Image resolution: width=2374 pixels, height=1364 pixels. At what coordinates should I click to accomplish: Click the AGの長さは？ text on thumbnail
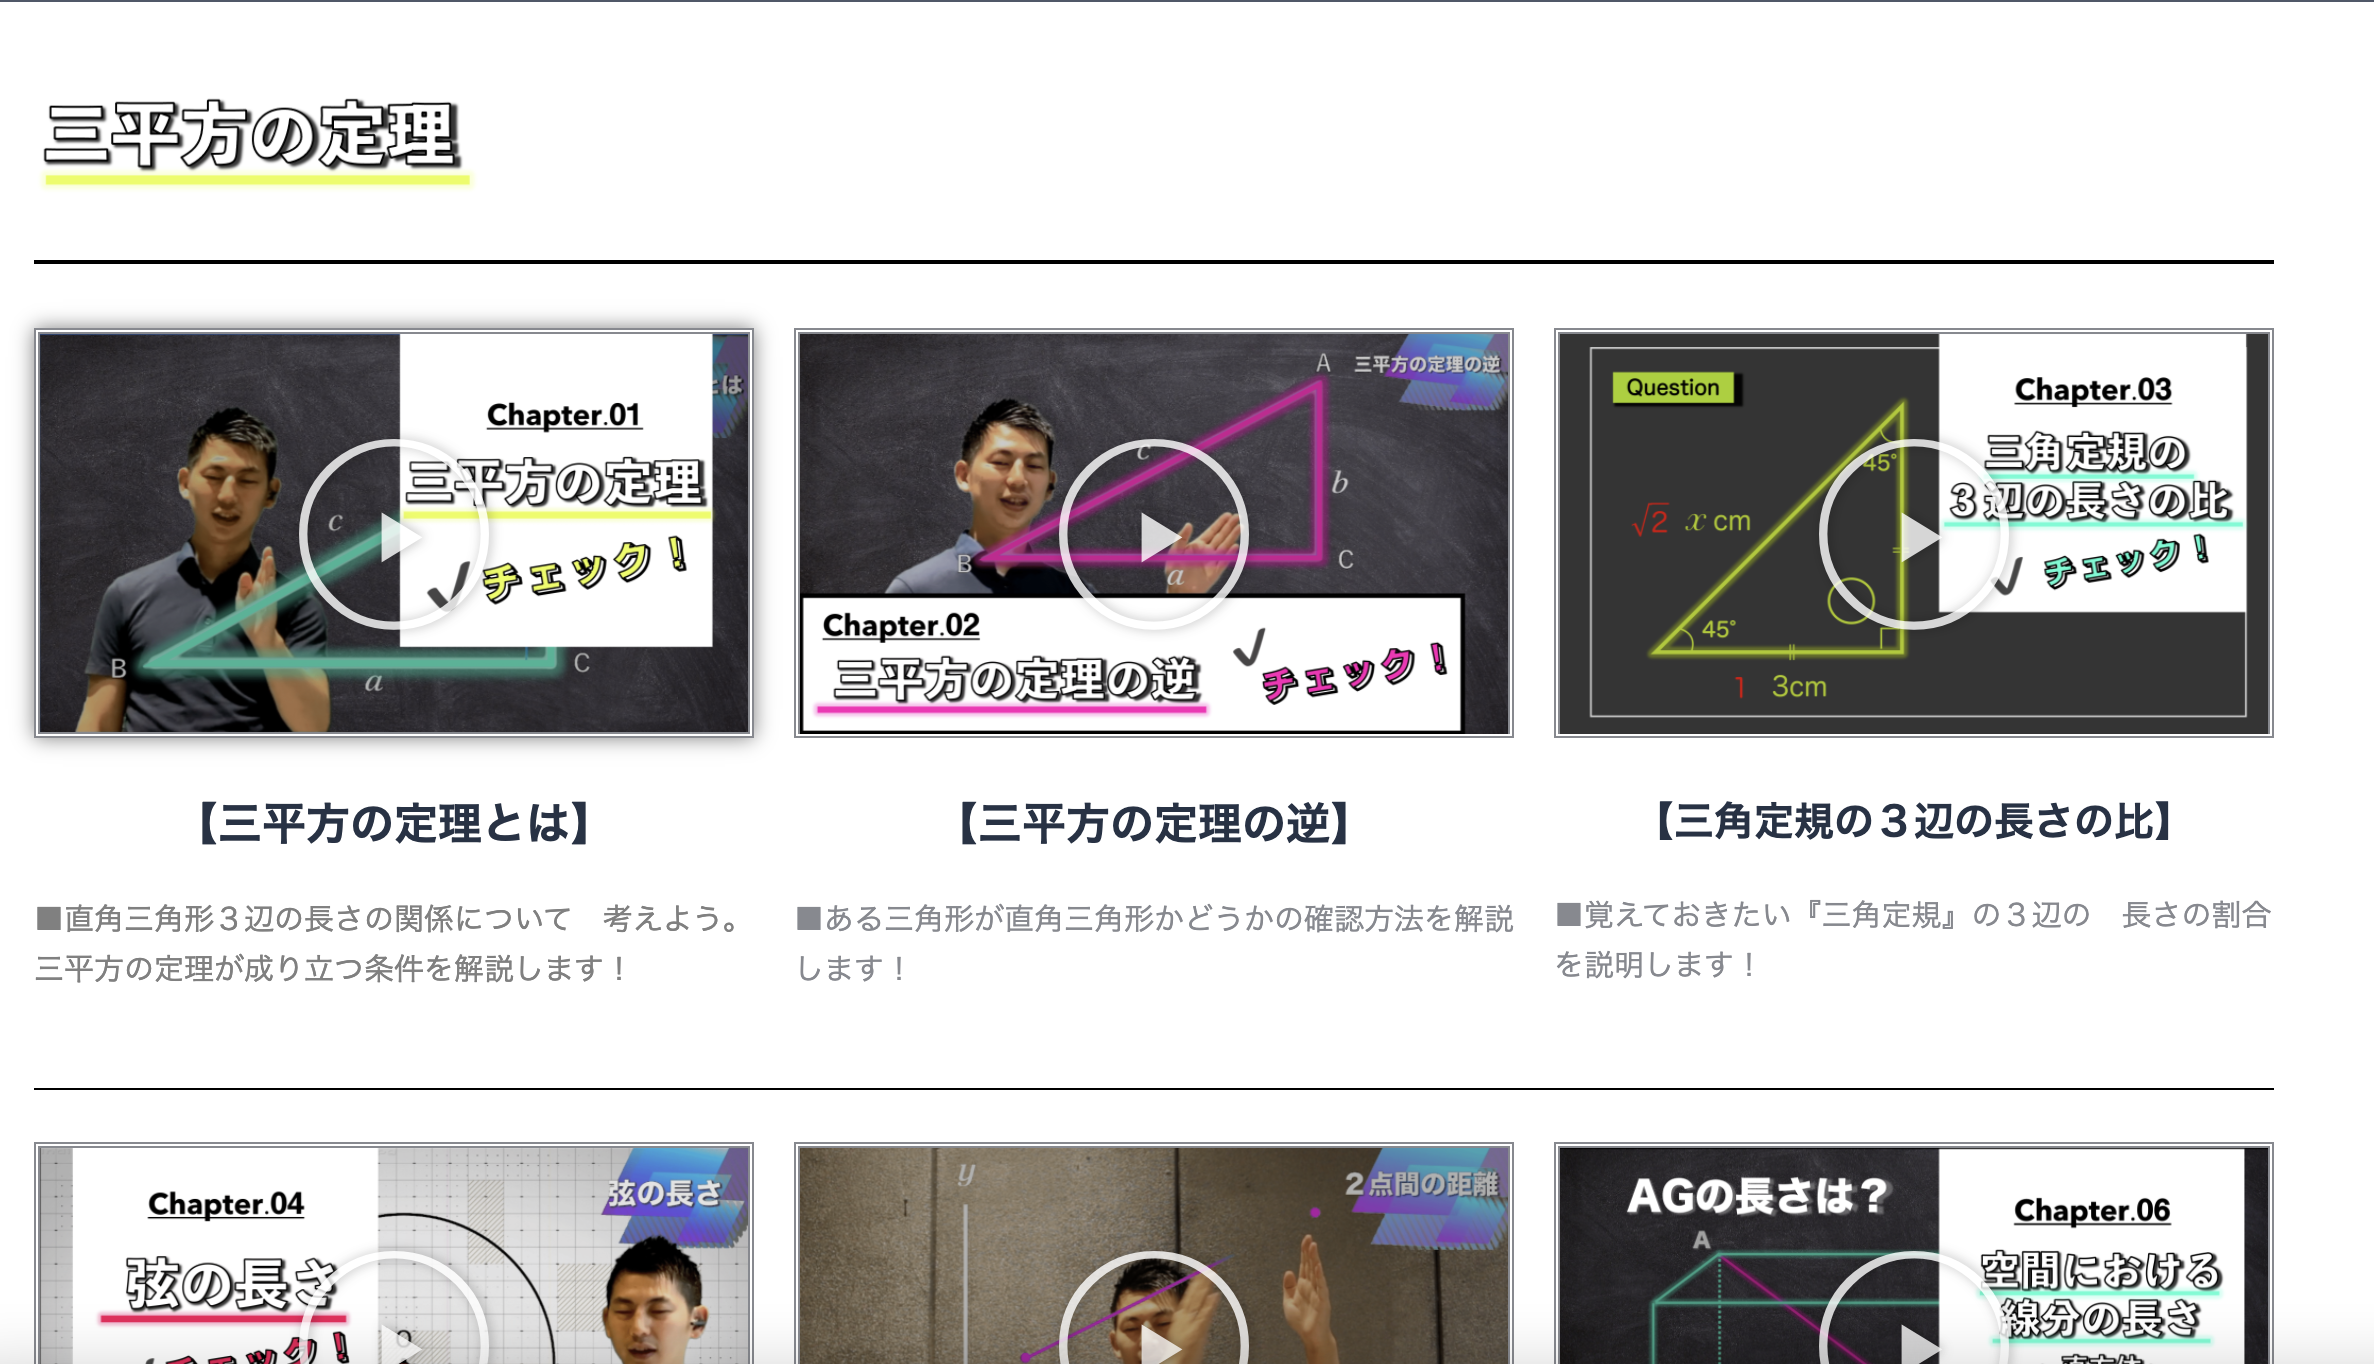click(1757, 1195)
